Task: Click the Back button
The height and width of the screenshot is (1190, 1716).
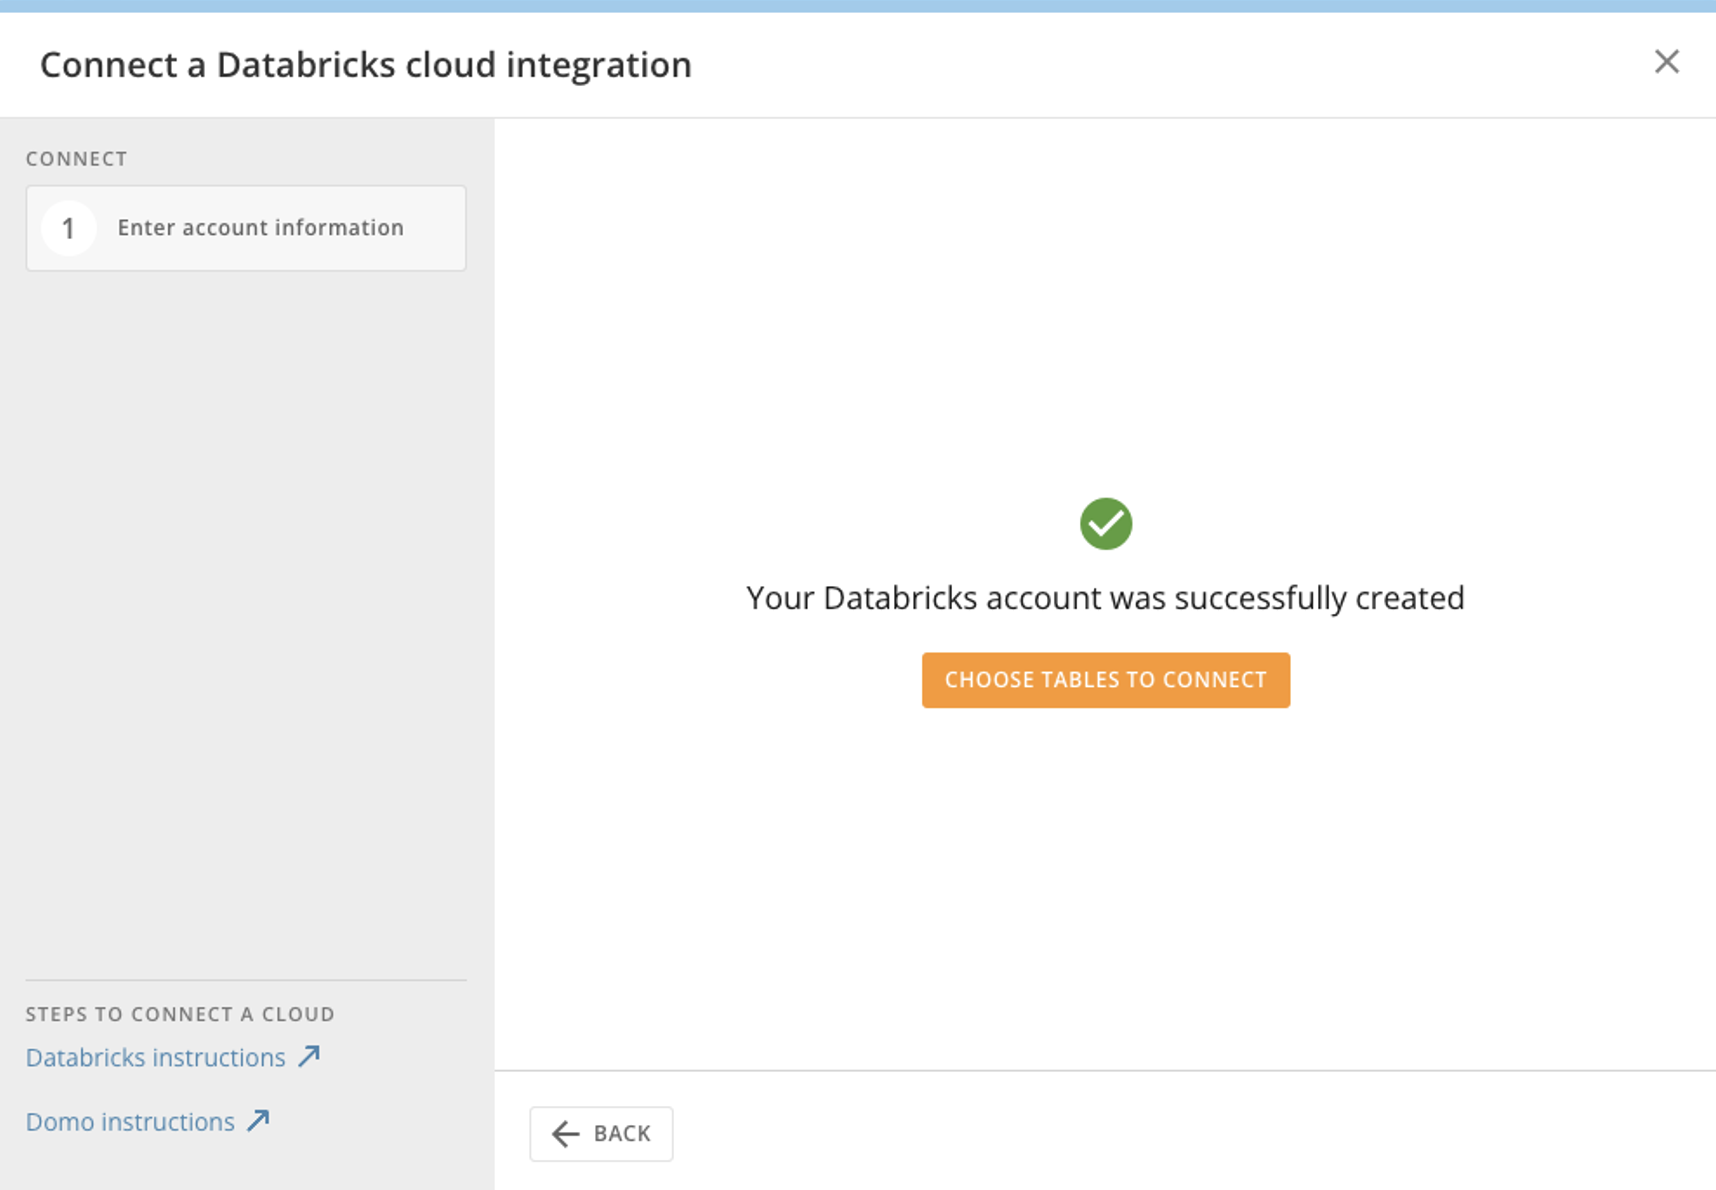Action: [x=601, y=1133]
